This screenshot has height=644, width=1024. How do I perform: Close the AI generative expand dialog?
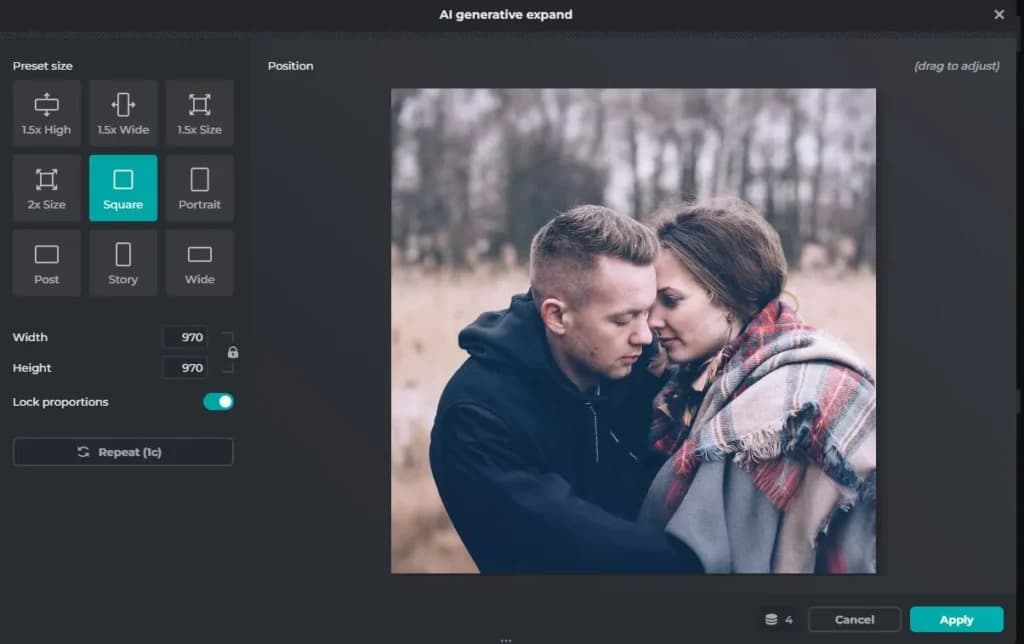click(x=999, y=14)
